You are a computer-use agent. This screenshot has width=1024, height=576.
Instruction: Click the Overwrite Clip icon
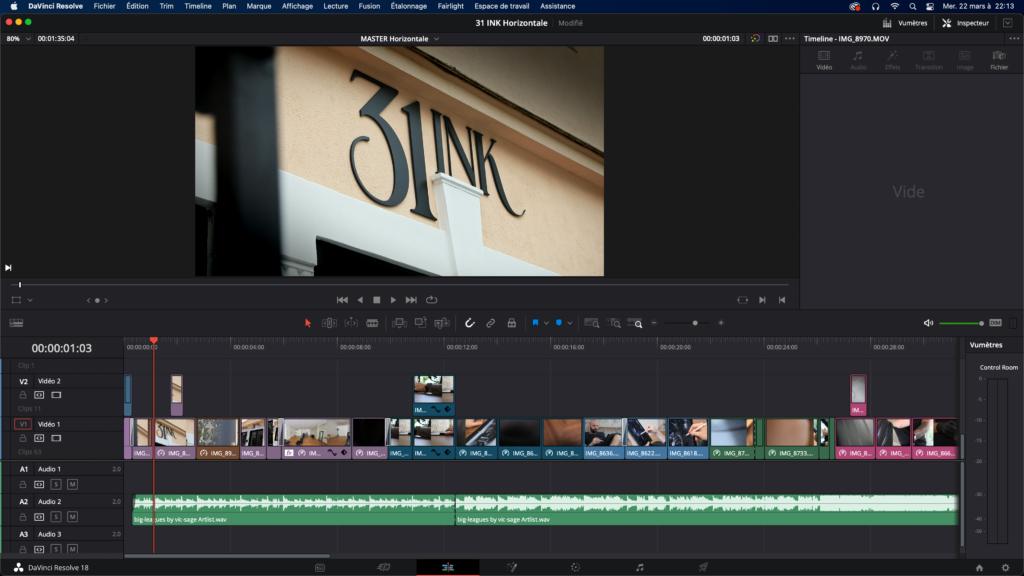coord(421,323)
